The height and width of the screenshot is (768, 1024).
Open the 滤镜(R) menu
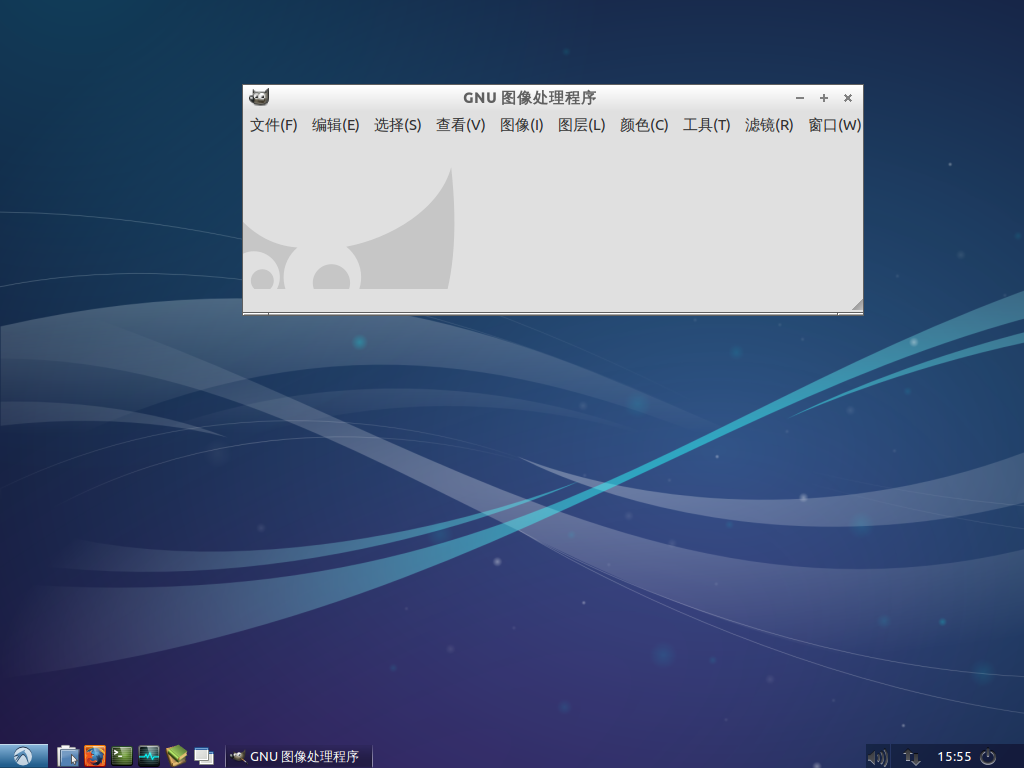point(769,125)
